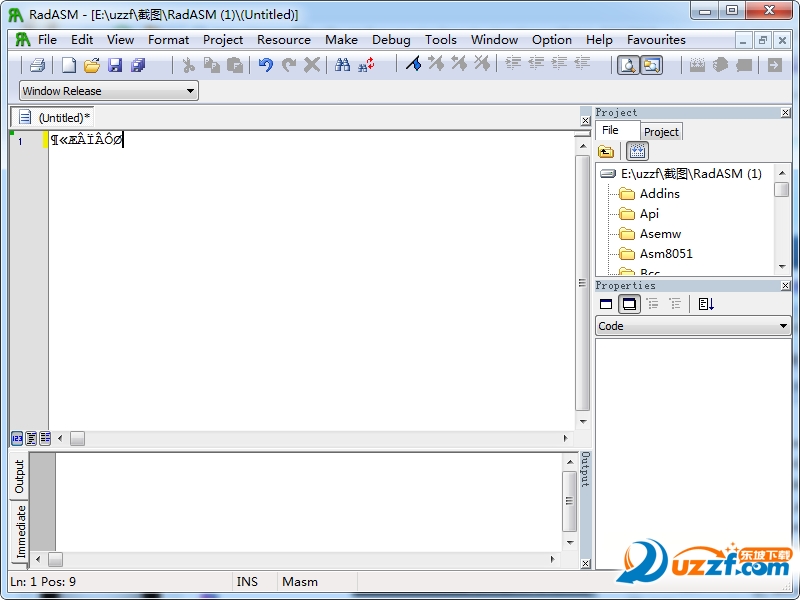Open Find with the binoculars icon
The width and height of the screenshot is (800, 600).
342,65
